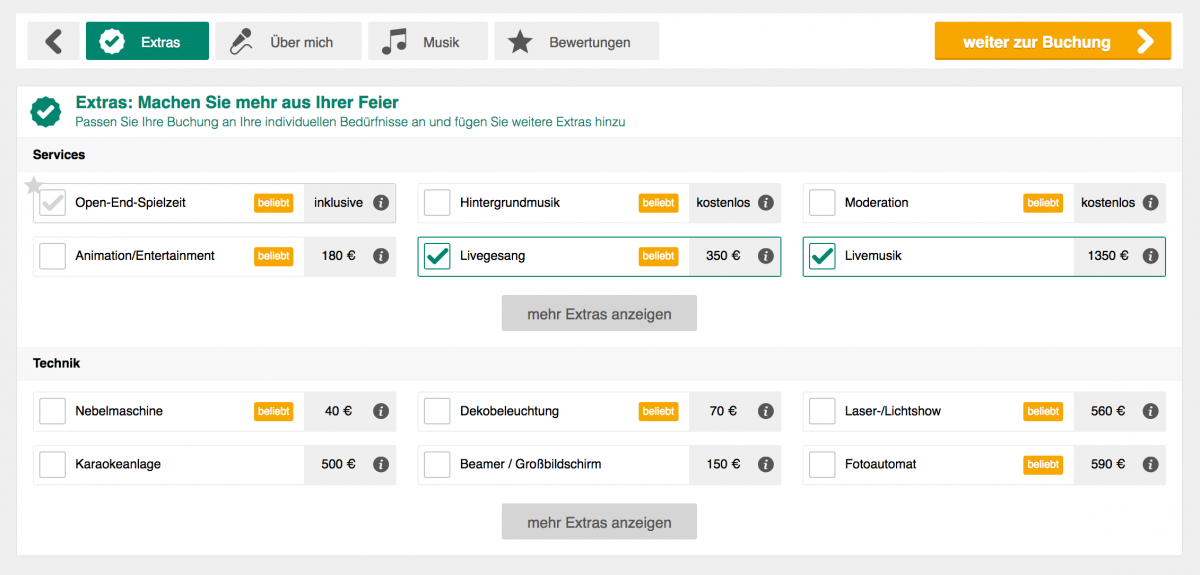
Task: Tick the Dekobeleuchtung checkbox
Action: point(437,411)
